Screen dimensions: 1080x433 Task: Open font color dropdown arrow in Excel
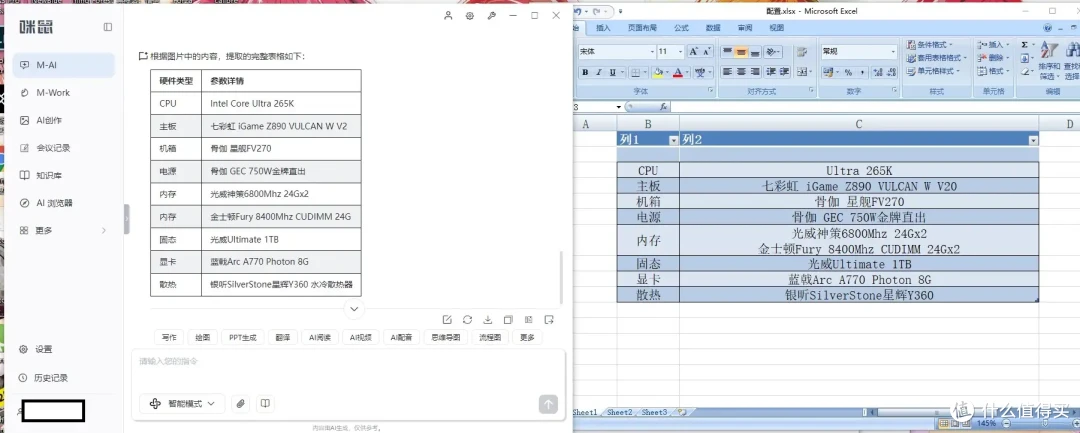click(x=687, y=72)
